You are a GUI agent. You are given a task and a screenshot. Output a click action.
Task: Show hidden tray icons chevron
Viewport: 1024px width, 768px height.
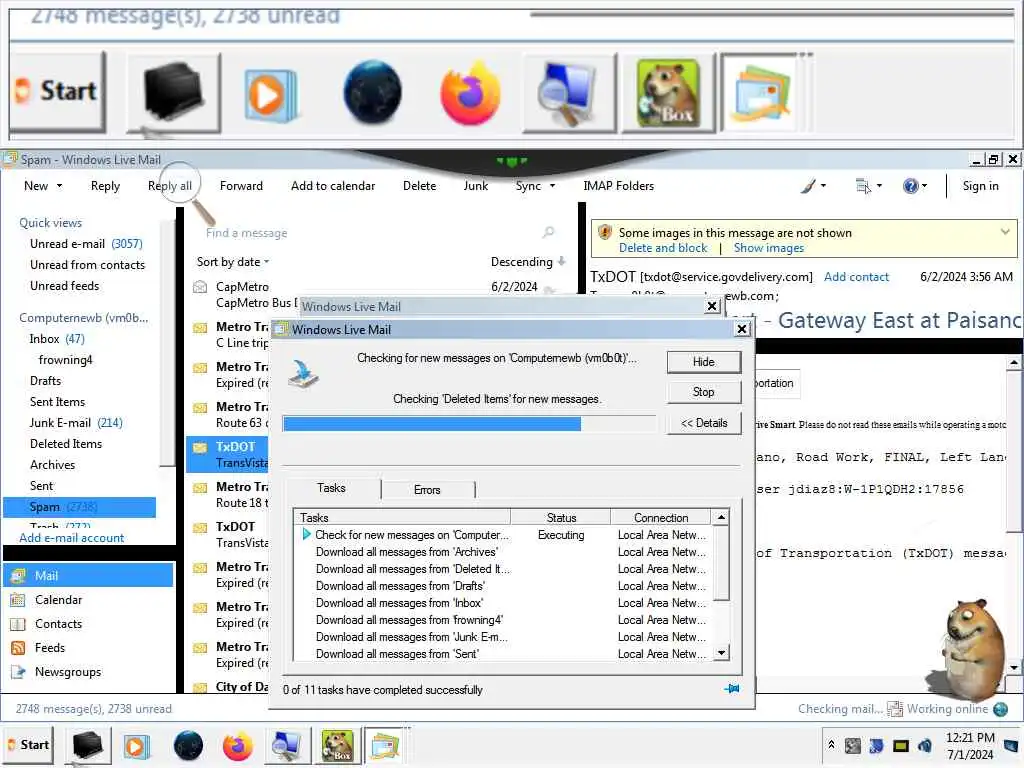point(831,744)
